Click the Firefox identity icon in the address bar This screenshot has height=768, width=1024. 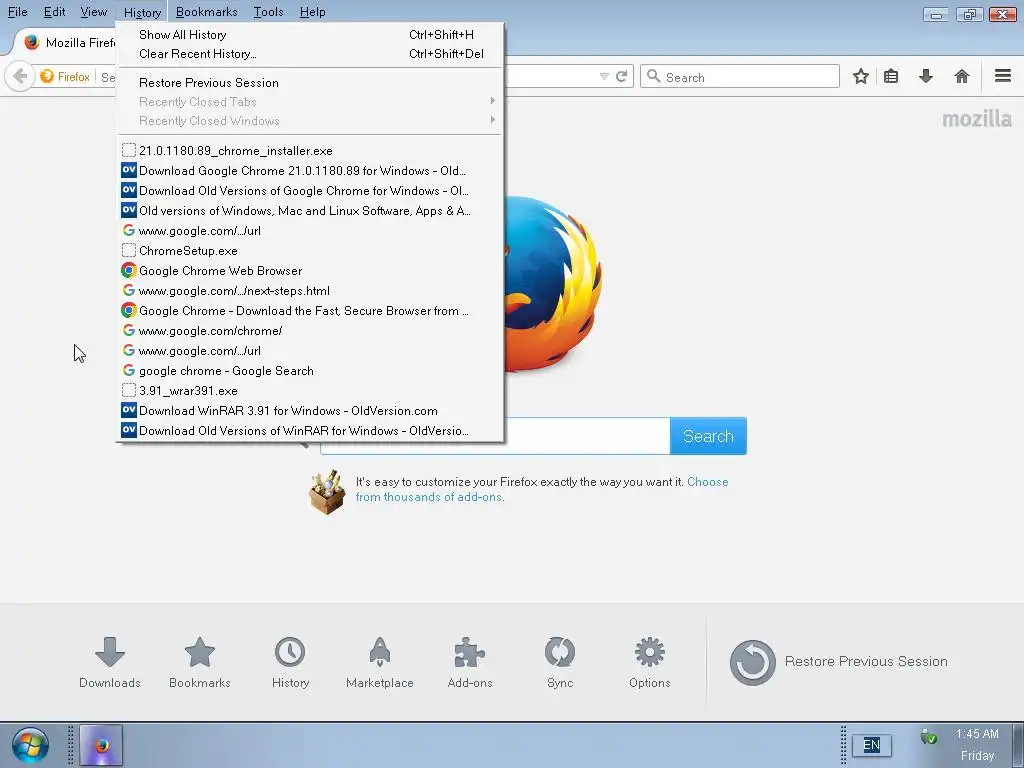coord(47,76)
